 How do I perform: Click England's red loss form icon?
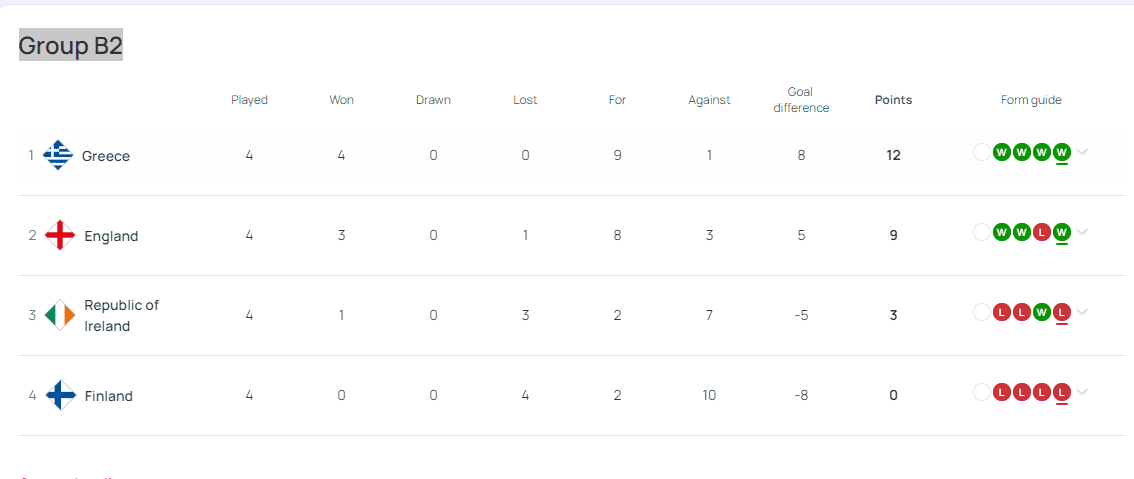click(1042, 232)
